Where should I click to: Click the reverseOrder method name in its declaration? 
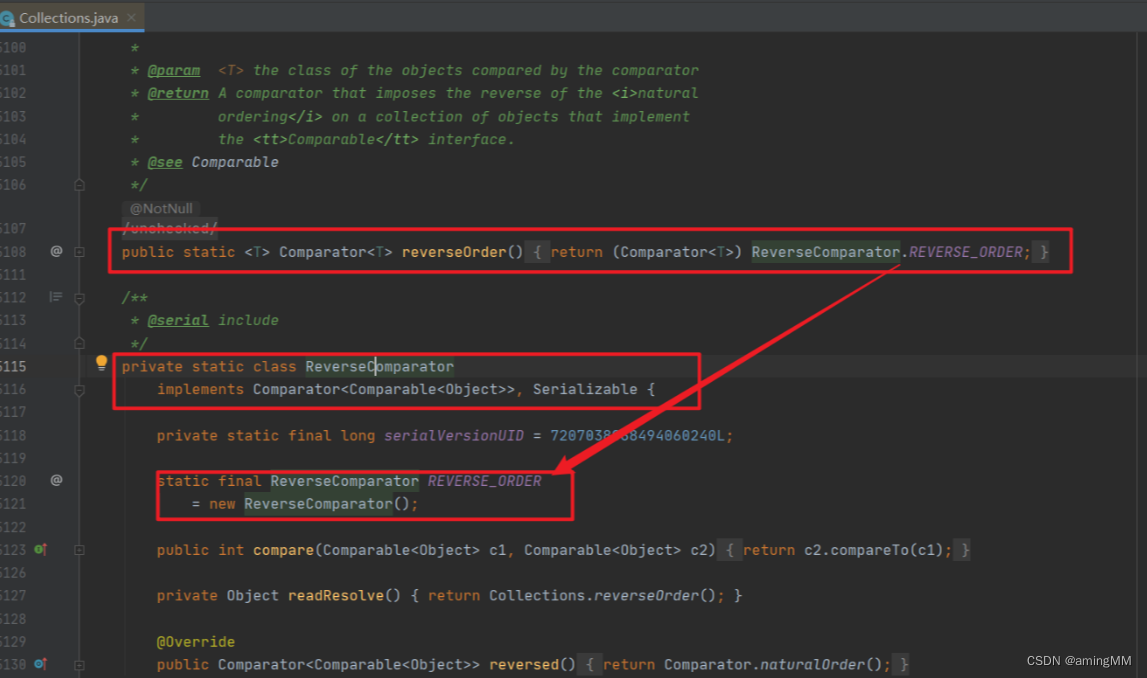point(454,252)
